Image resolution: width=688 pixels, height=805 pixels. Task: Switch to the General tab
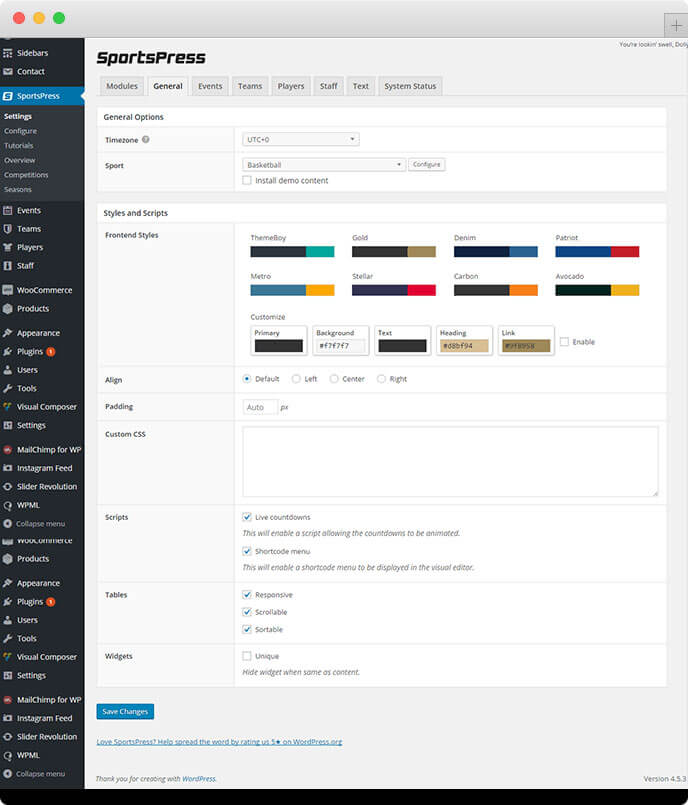(168, 86)
